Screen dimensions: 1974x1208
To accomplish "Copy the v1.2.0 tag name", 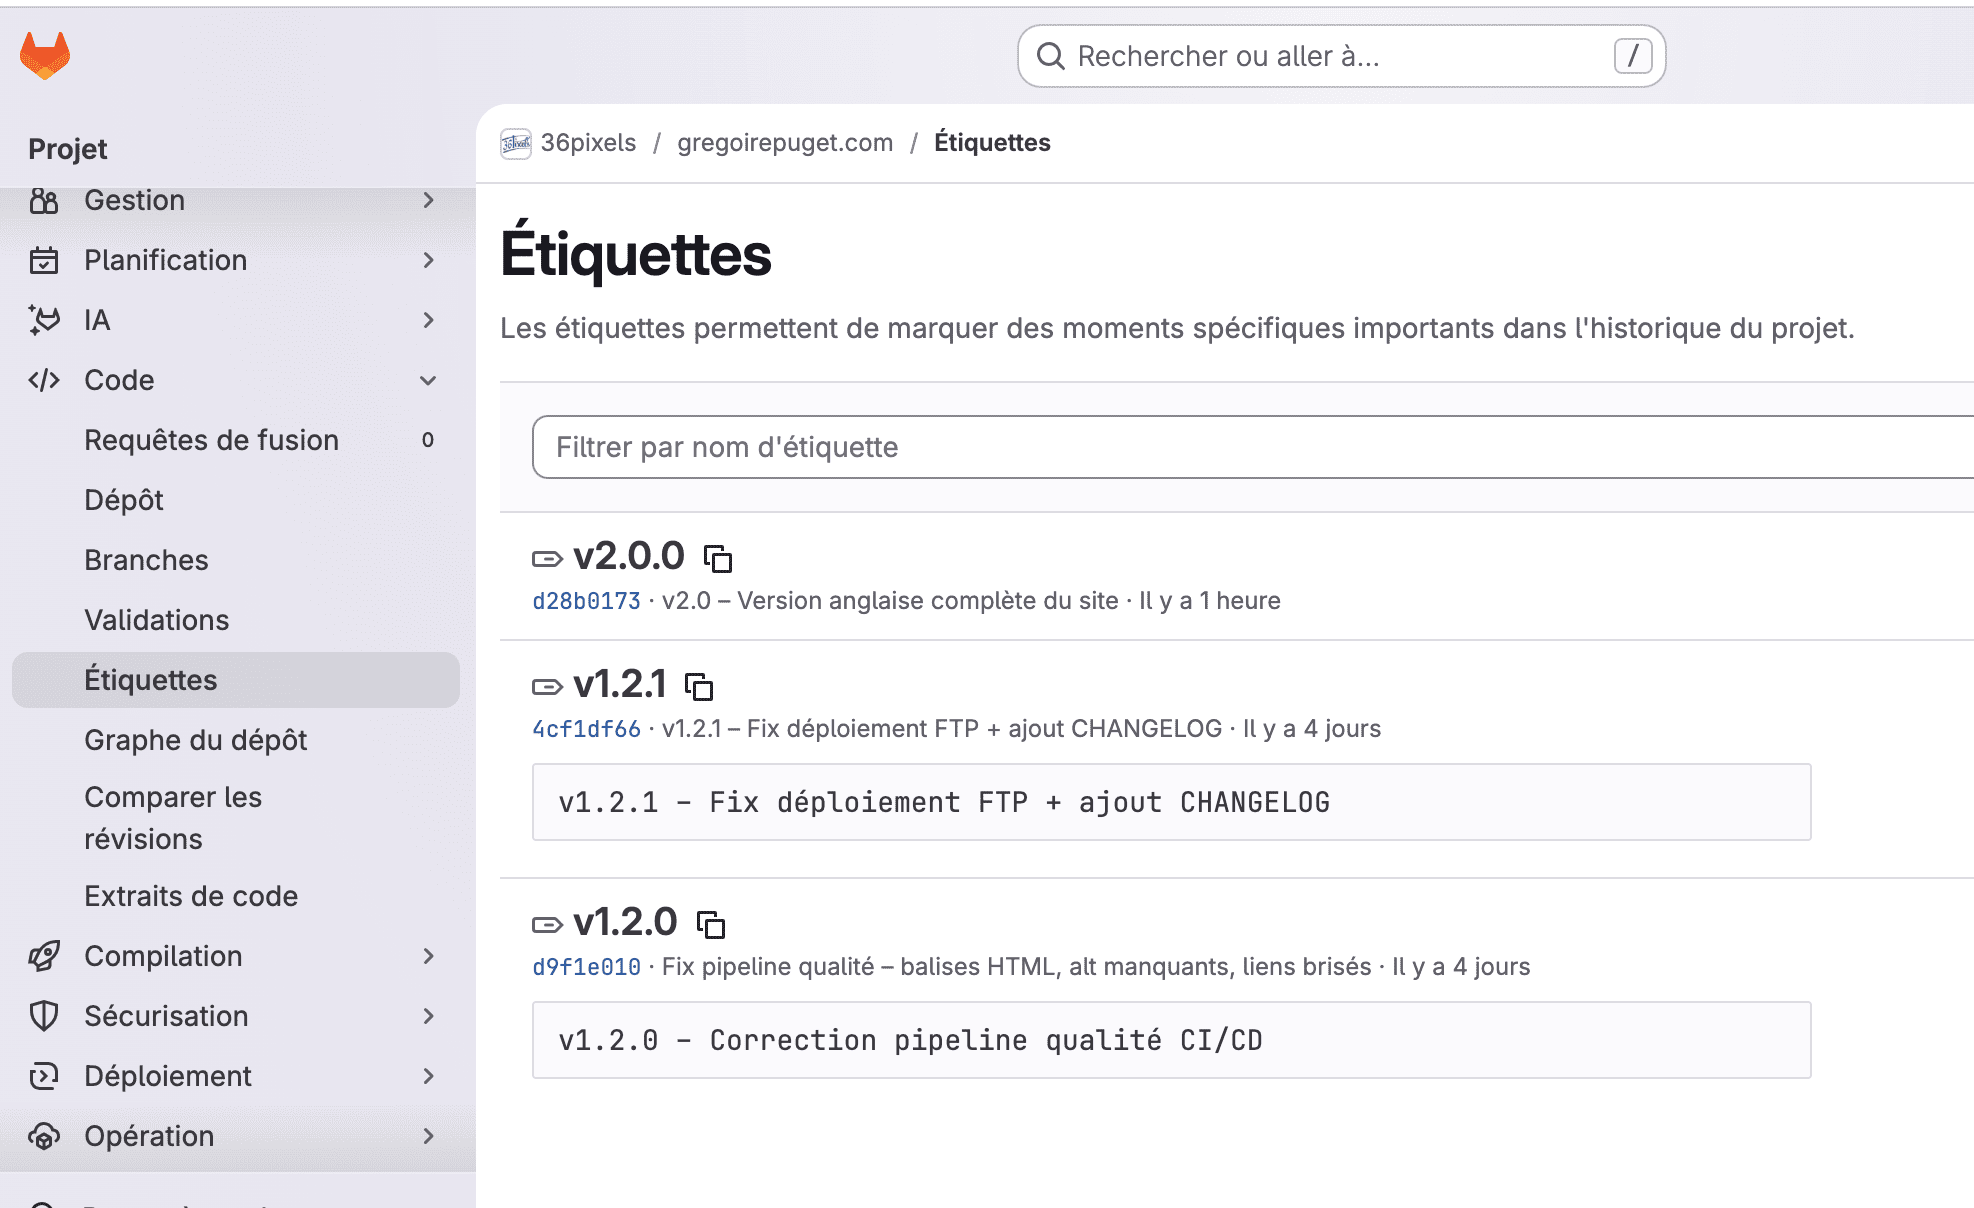I will (711, 924).
